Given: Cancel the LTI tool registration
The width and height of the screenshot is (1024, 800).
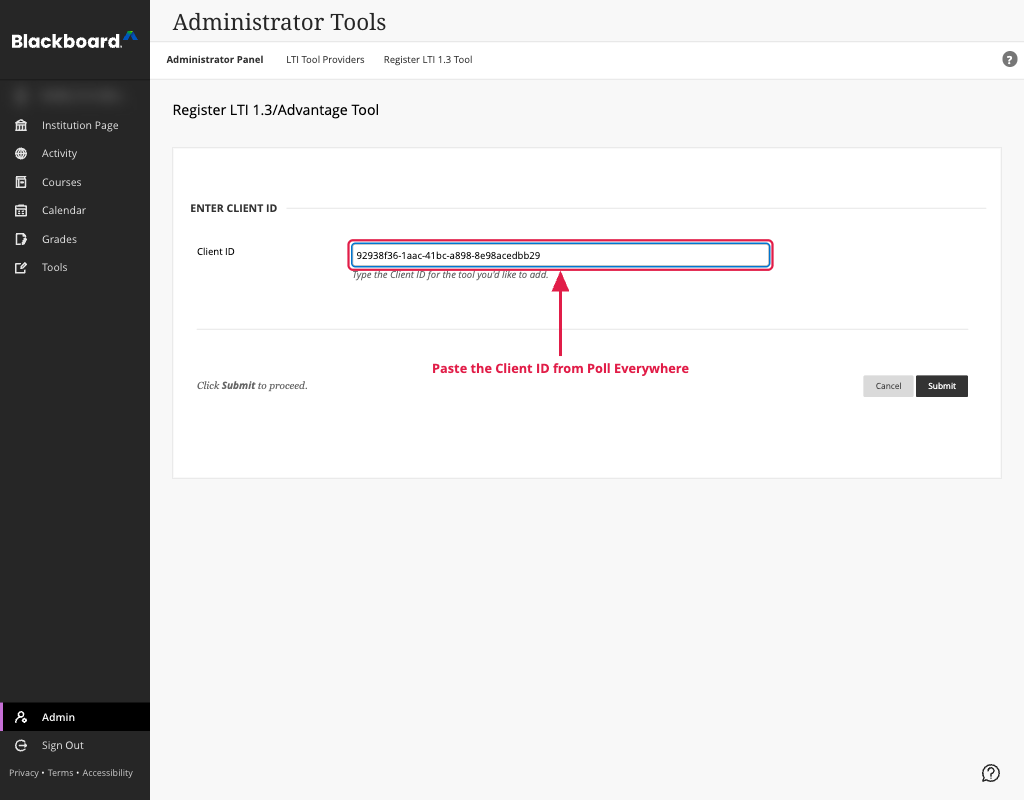Looking at the screenshot, I should click(x=888, y=386).
